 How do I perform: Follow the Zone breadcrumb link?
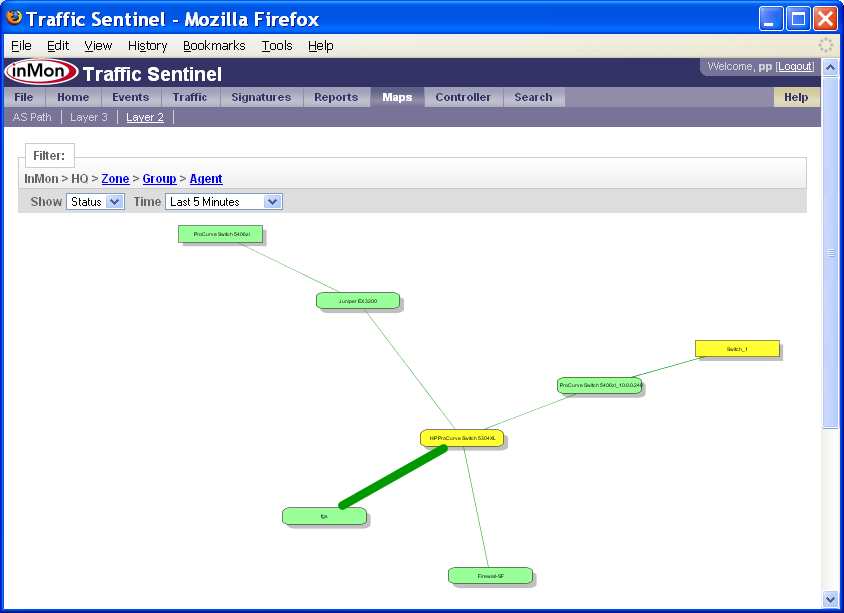coord(115,179)
